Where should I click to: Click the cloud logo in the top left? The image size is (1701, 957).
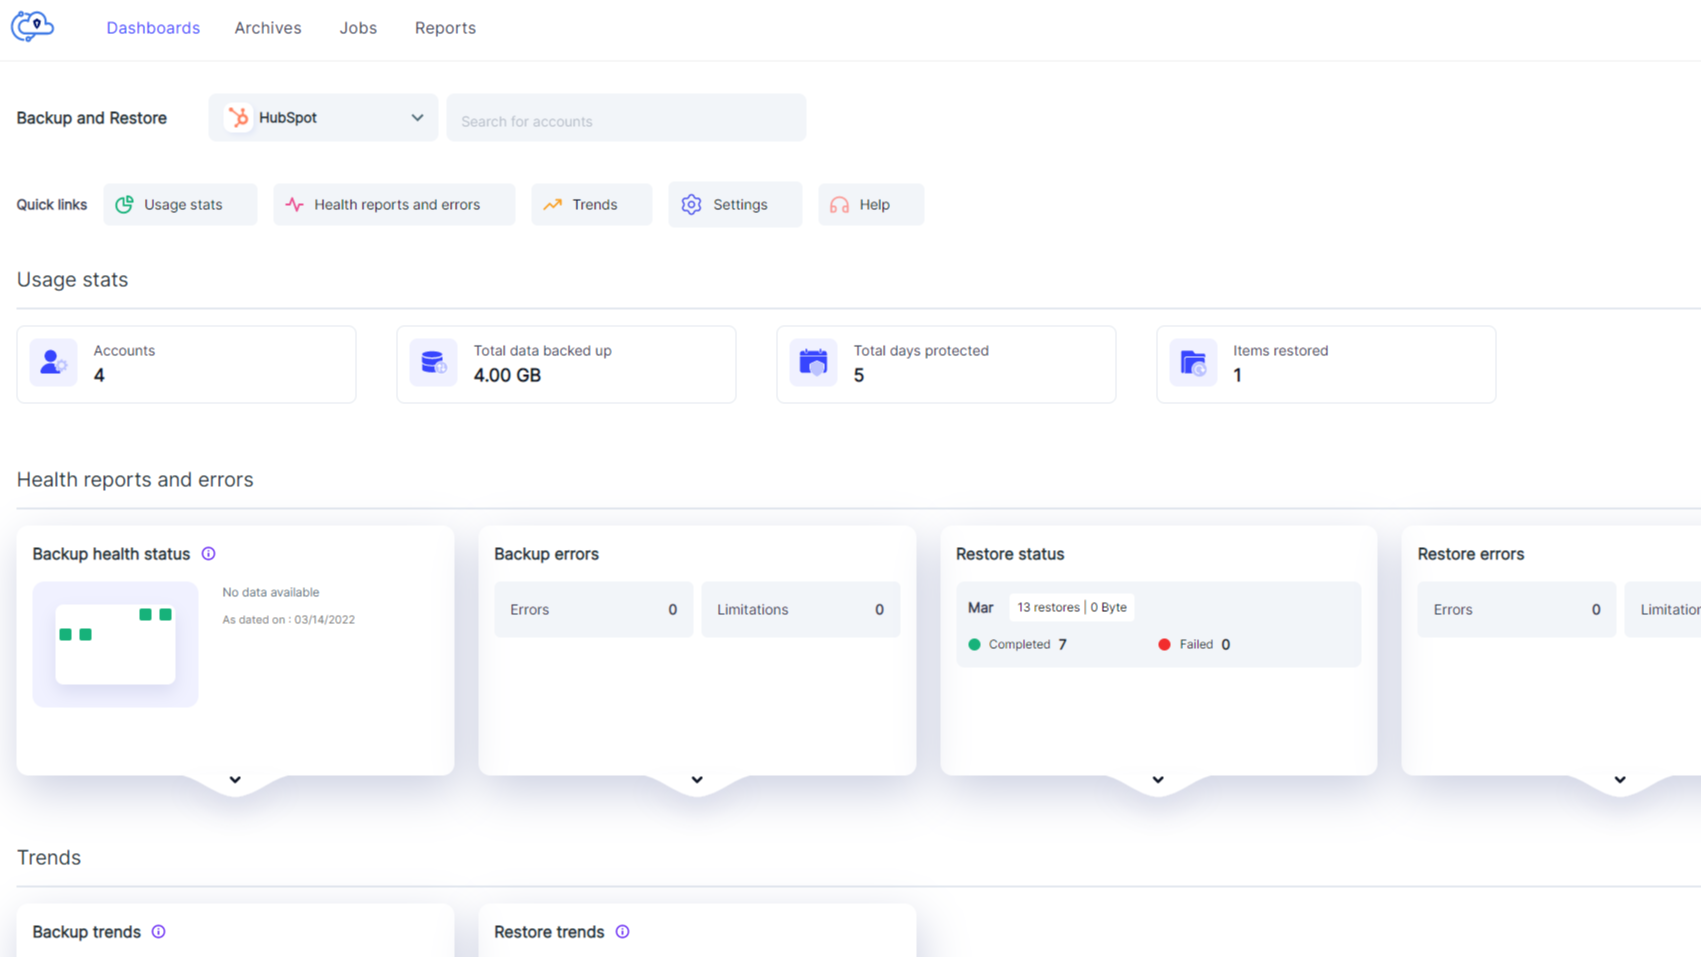[32, 26]
